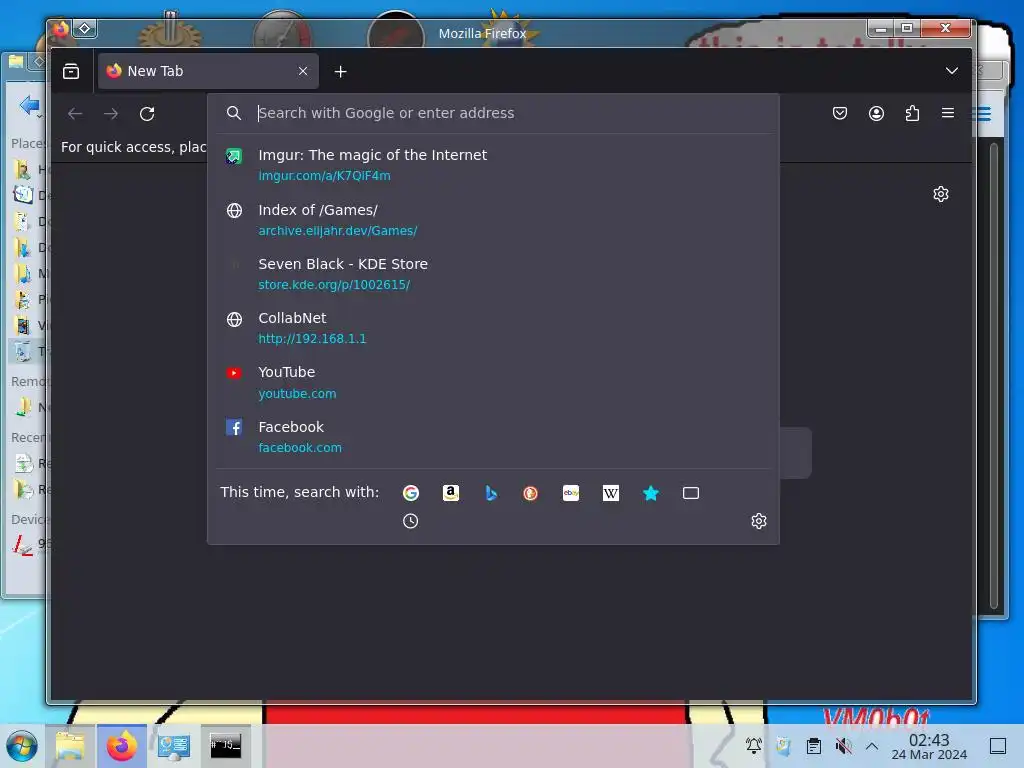
Task: Open the Index of /Games/ suggestion
Action: click(x=493, y=219)
